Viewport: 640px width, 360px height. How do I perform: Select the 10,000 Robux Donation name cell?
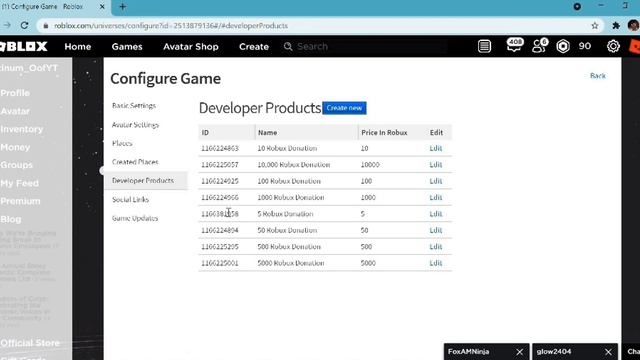[x=294, y=164]
